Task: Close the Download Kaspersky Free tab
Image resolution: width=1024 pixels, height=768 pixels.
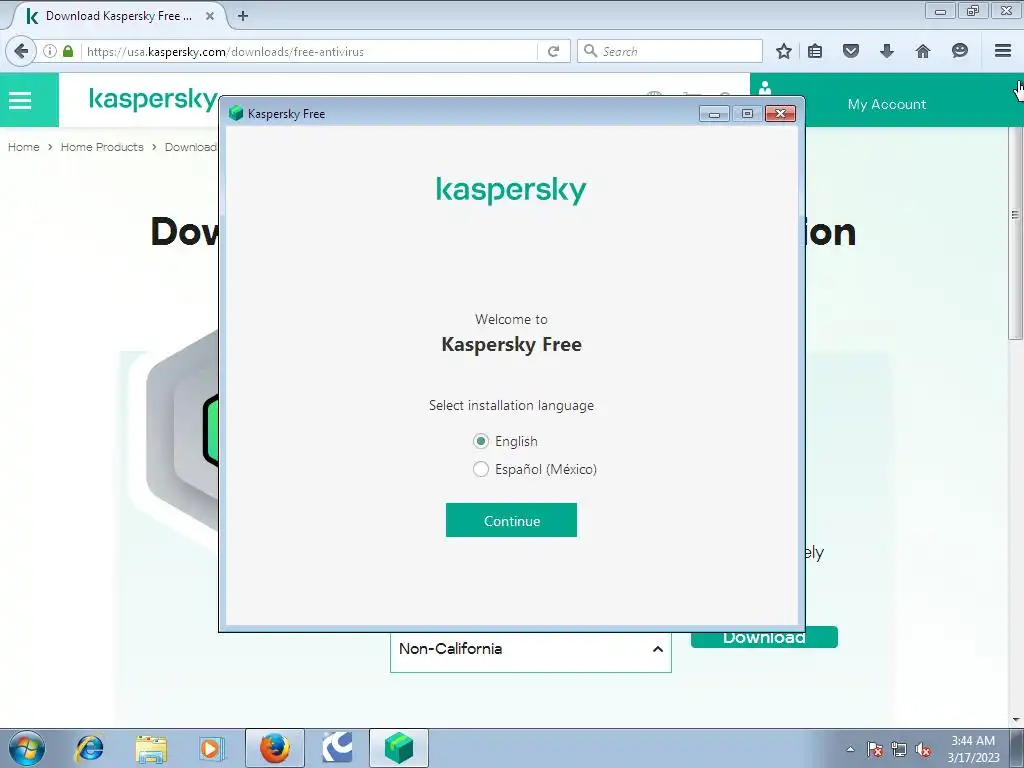Action: (x=210, y=16)
